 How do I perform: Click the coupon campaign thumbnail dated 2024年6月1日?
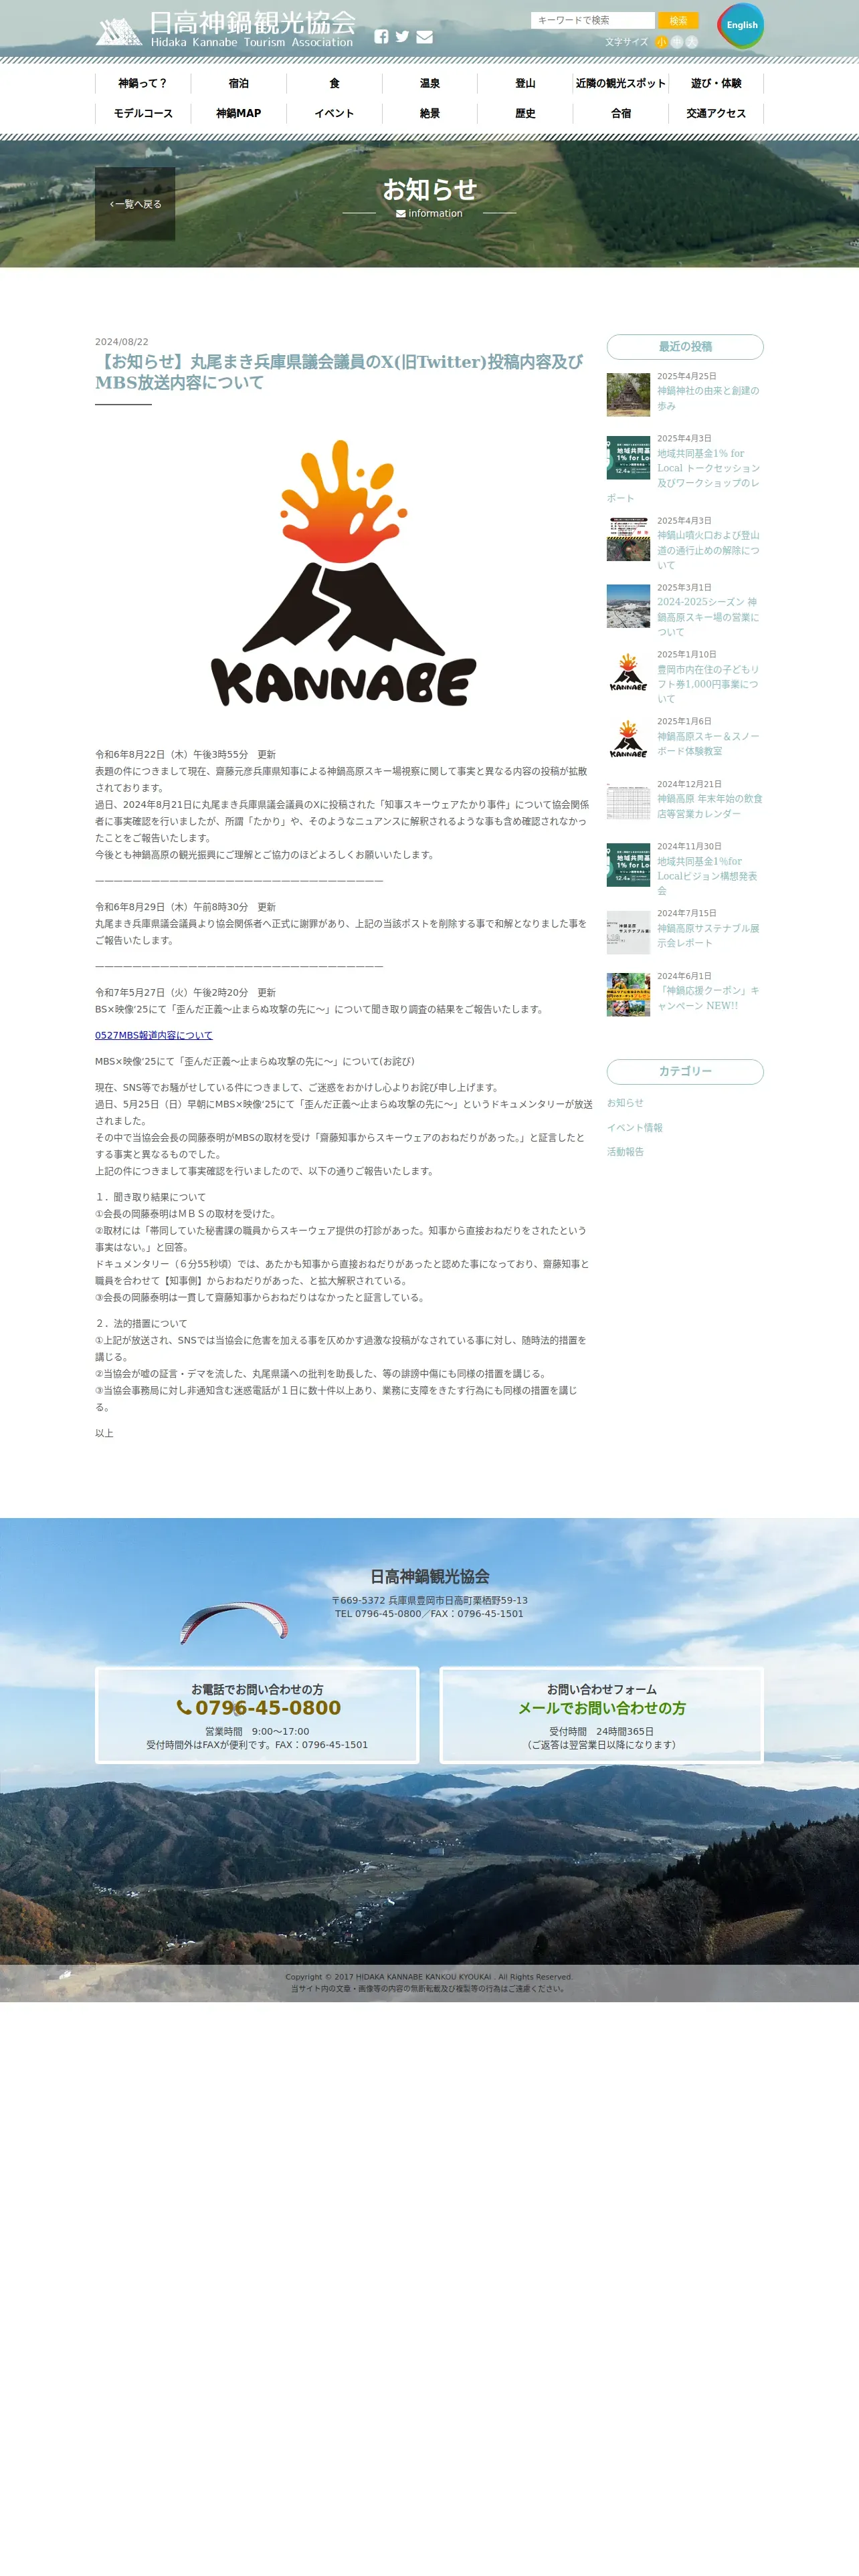(628, 995)
